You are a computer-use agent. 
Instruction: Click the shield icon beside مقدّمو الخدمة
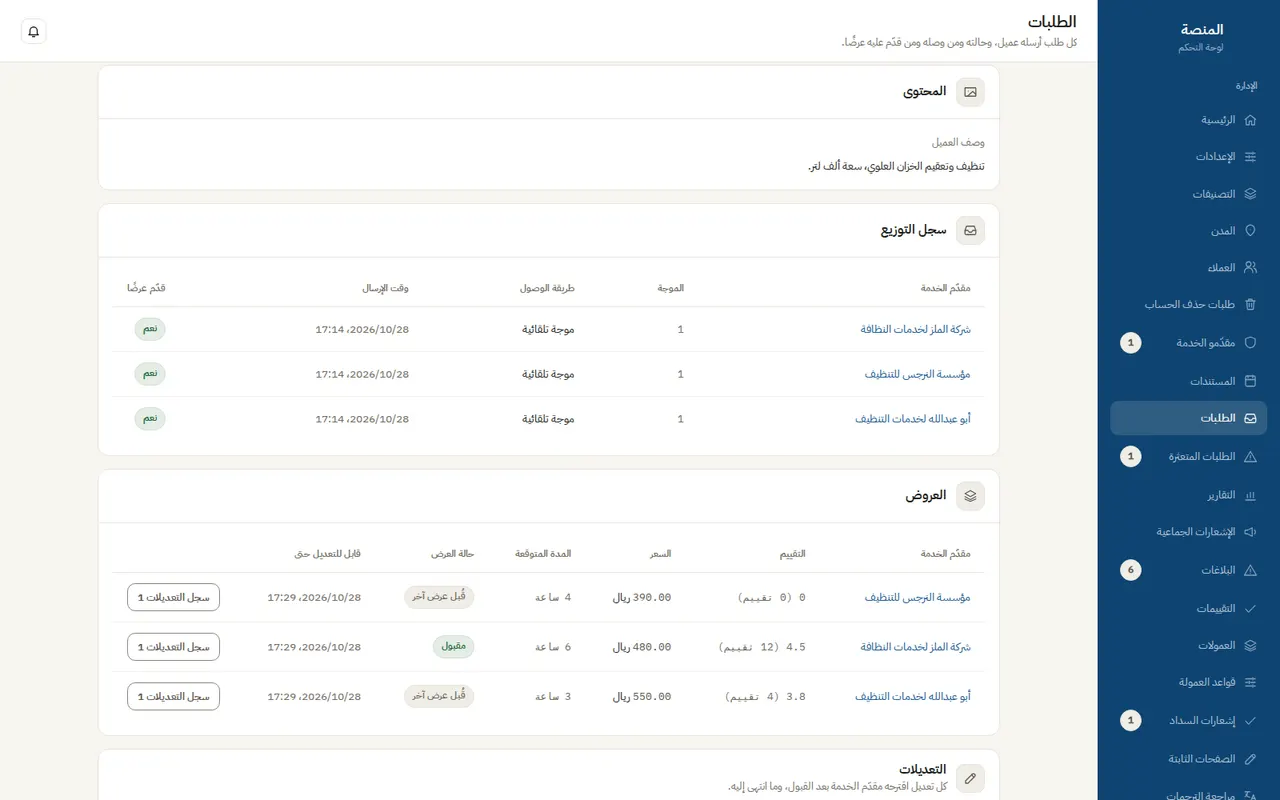tap(1250, 343)
